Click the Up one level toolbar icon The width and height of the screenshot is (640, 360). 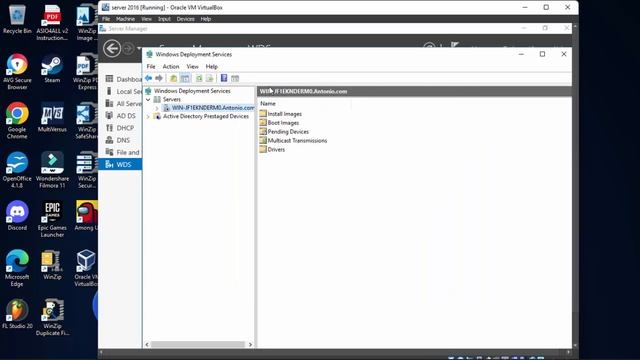point(173,78)
